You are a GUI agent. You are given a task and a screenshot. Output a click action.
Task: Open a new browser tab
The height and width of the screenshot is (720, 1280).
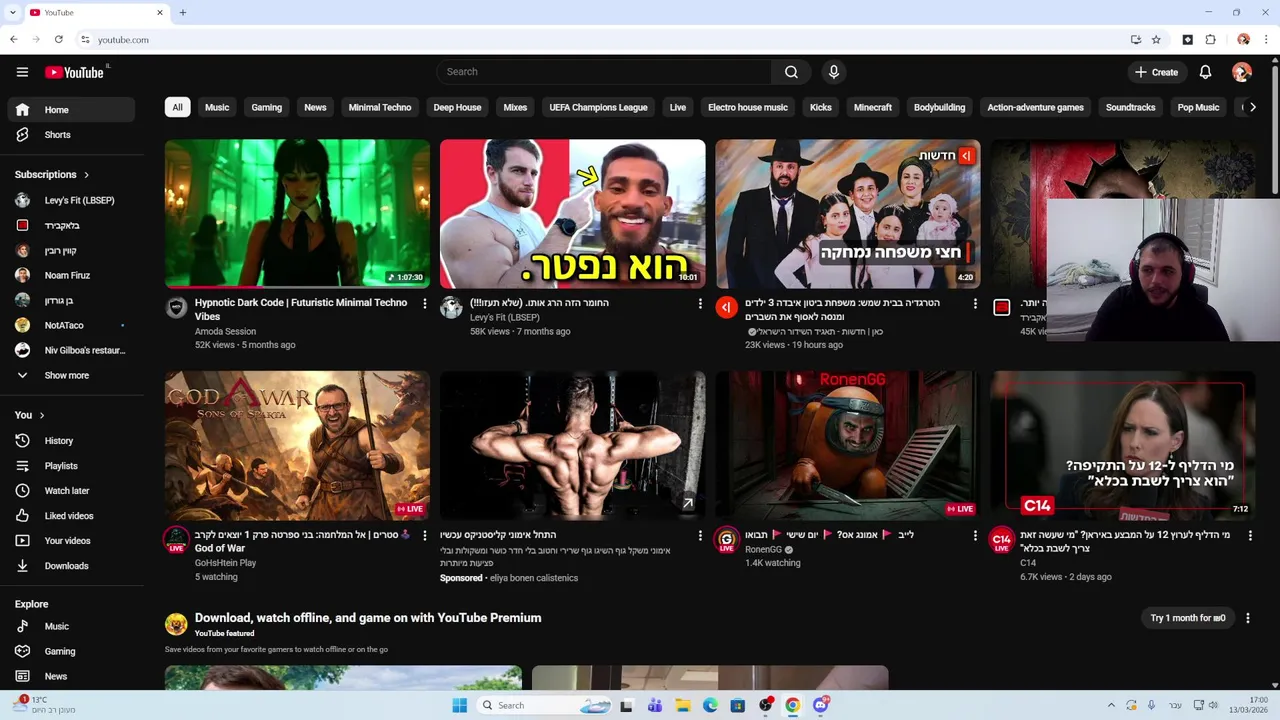click(183, 13)
